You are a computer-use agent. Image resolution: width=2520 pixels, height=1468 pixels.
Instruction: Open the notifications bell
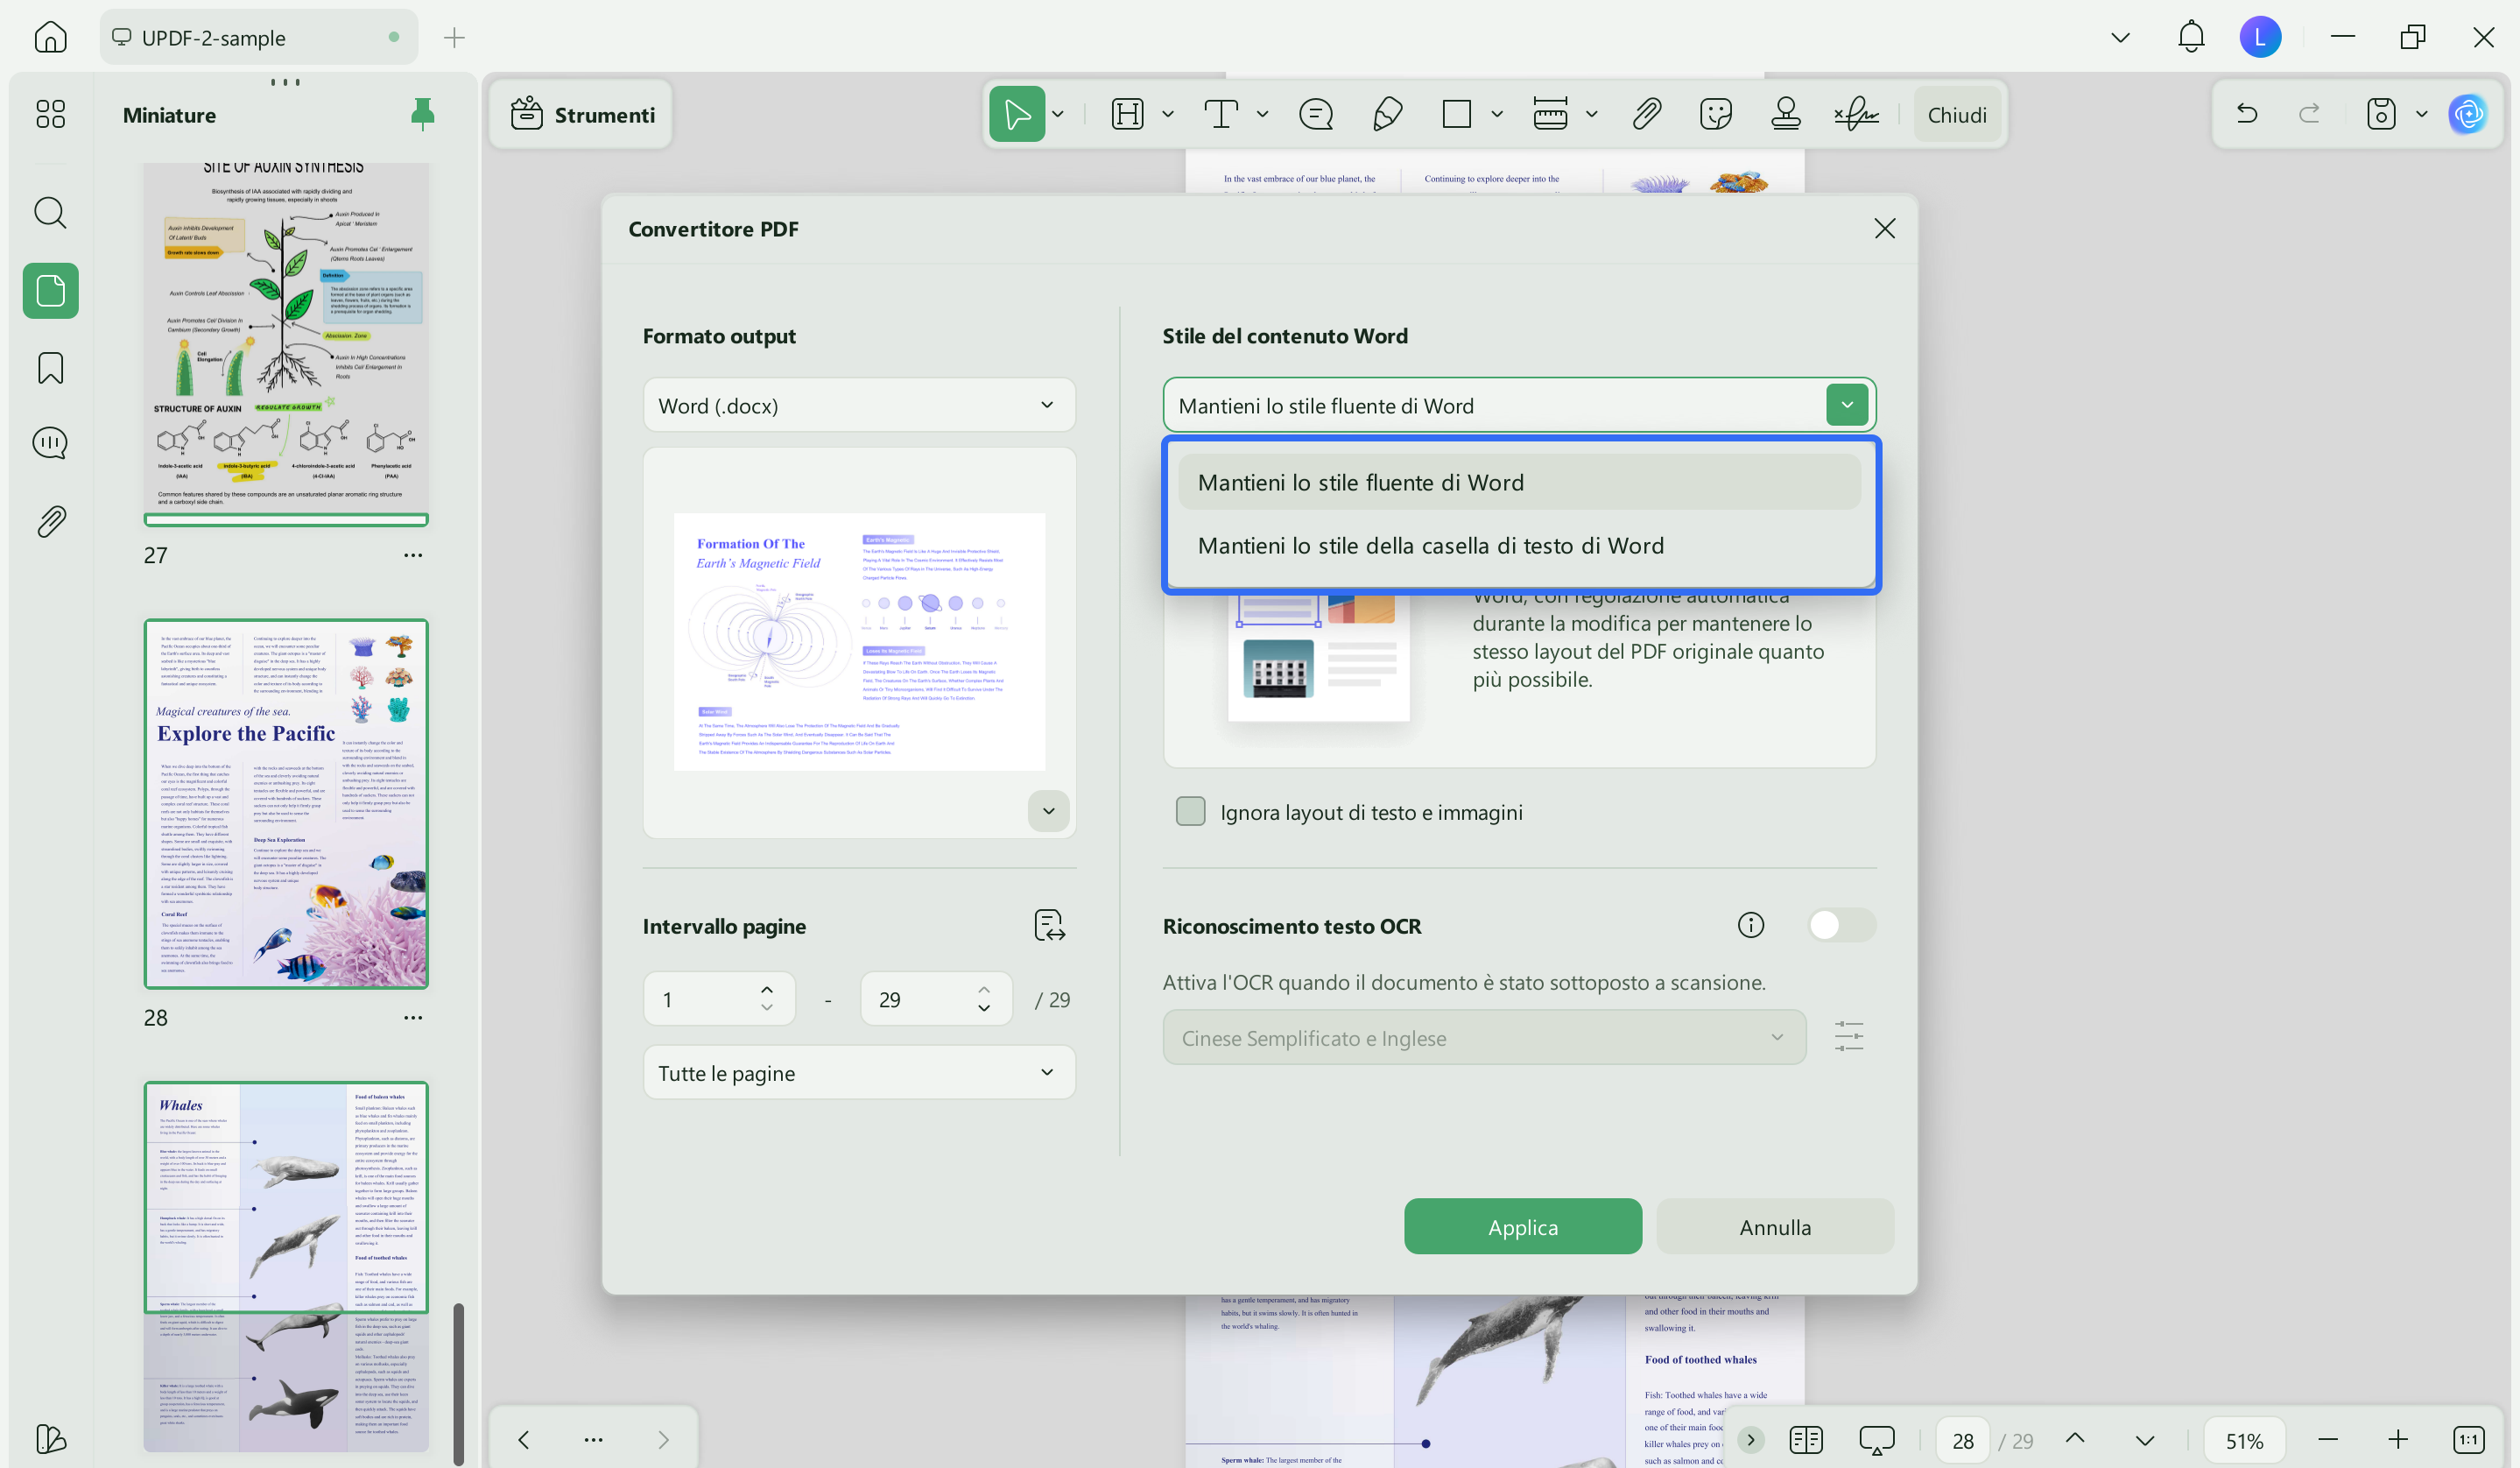pos(2191,37)
